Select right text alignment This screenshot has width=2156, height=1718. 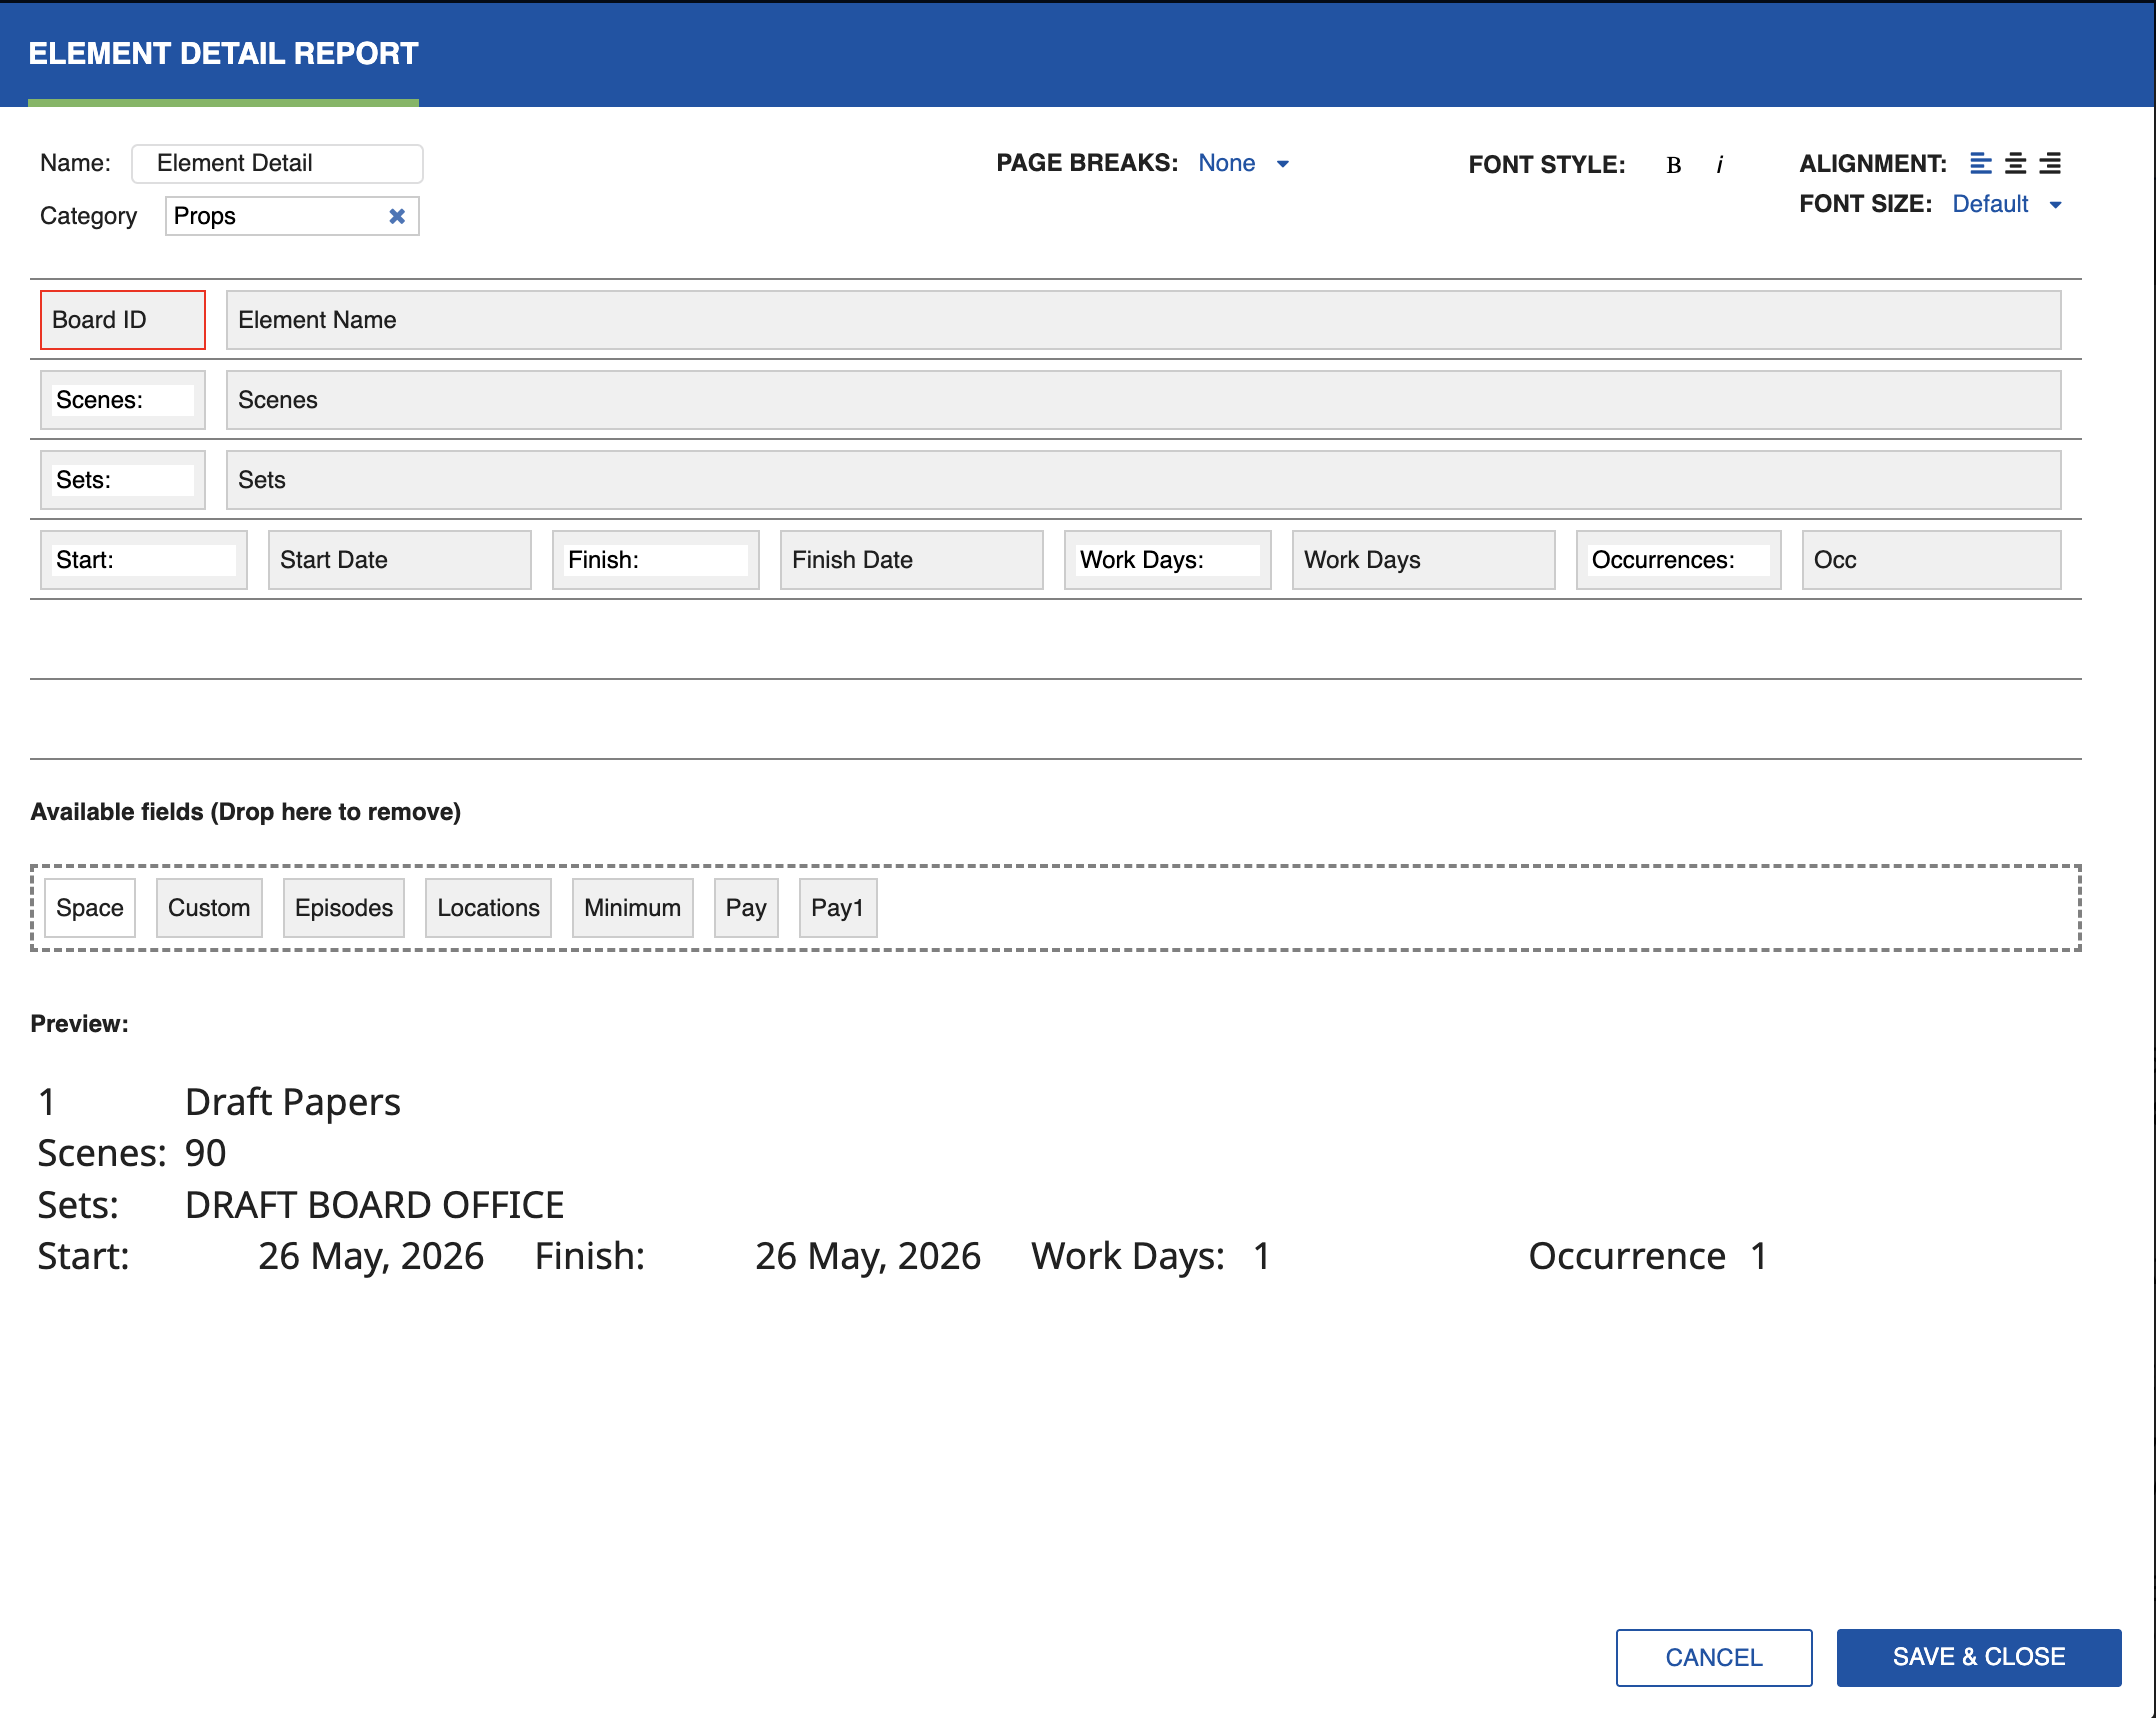[x=2049, y=163]
